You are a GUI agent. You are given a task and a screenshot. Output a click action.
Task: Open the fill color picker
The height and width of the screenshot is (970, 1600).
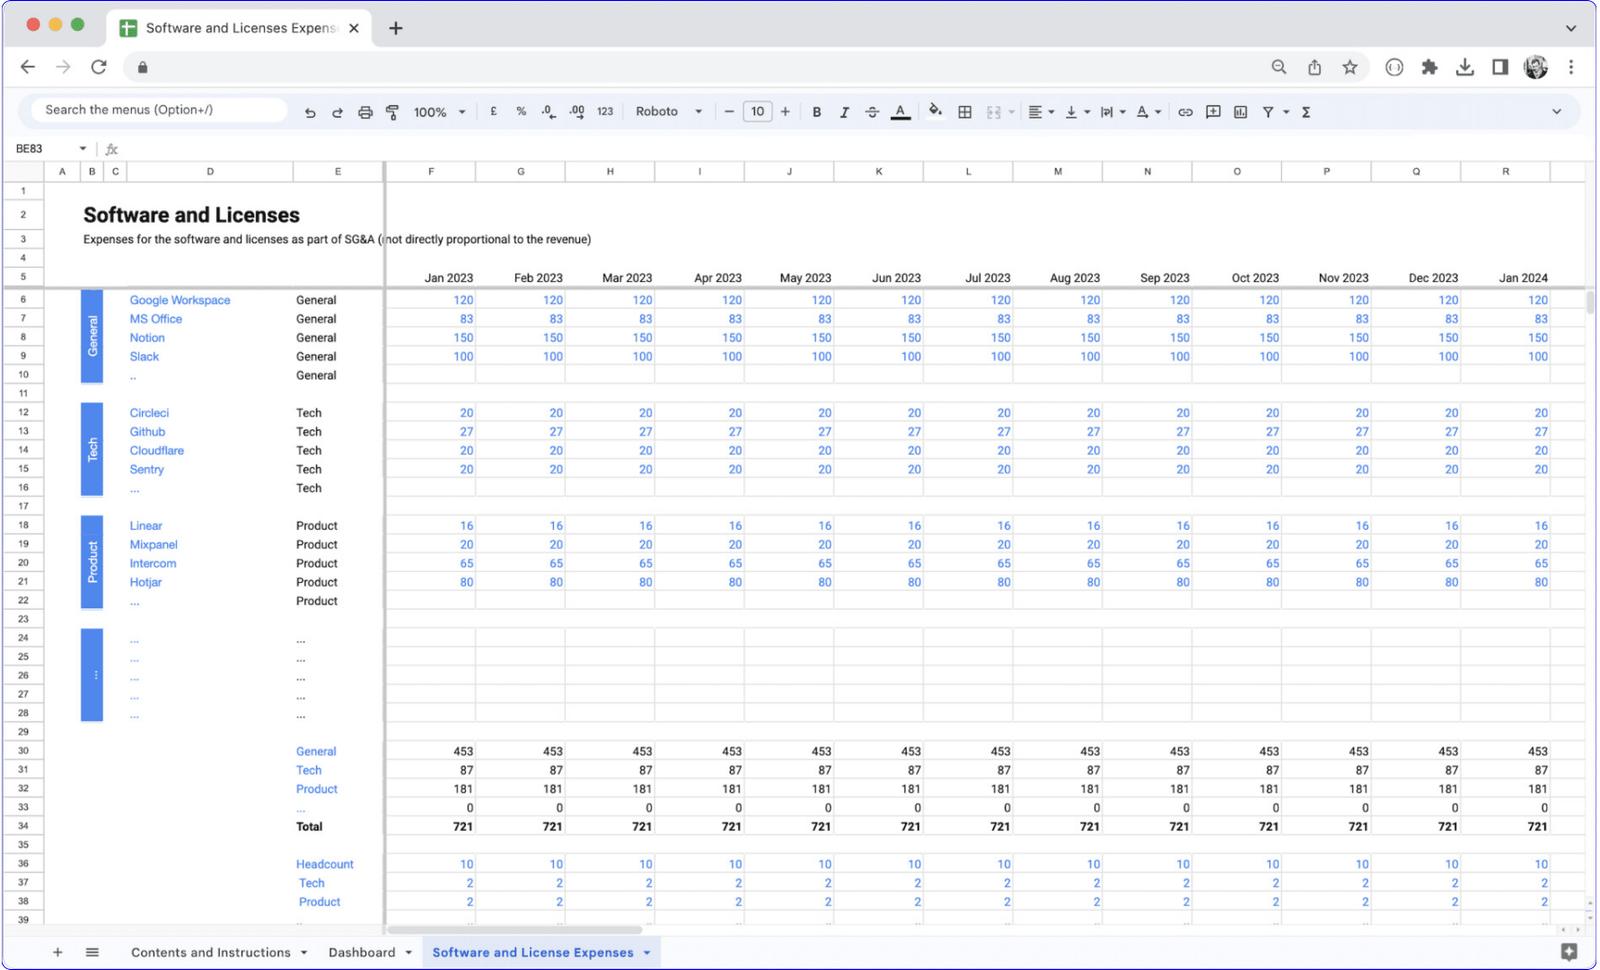coord(935,111)
